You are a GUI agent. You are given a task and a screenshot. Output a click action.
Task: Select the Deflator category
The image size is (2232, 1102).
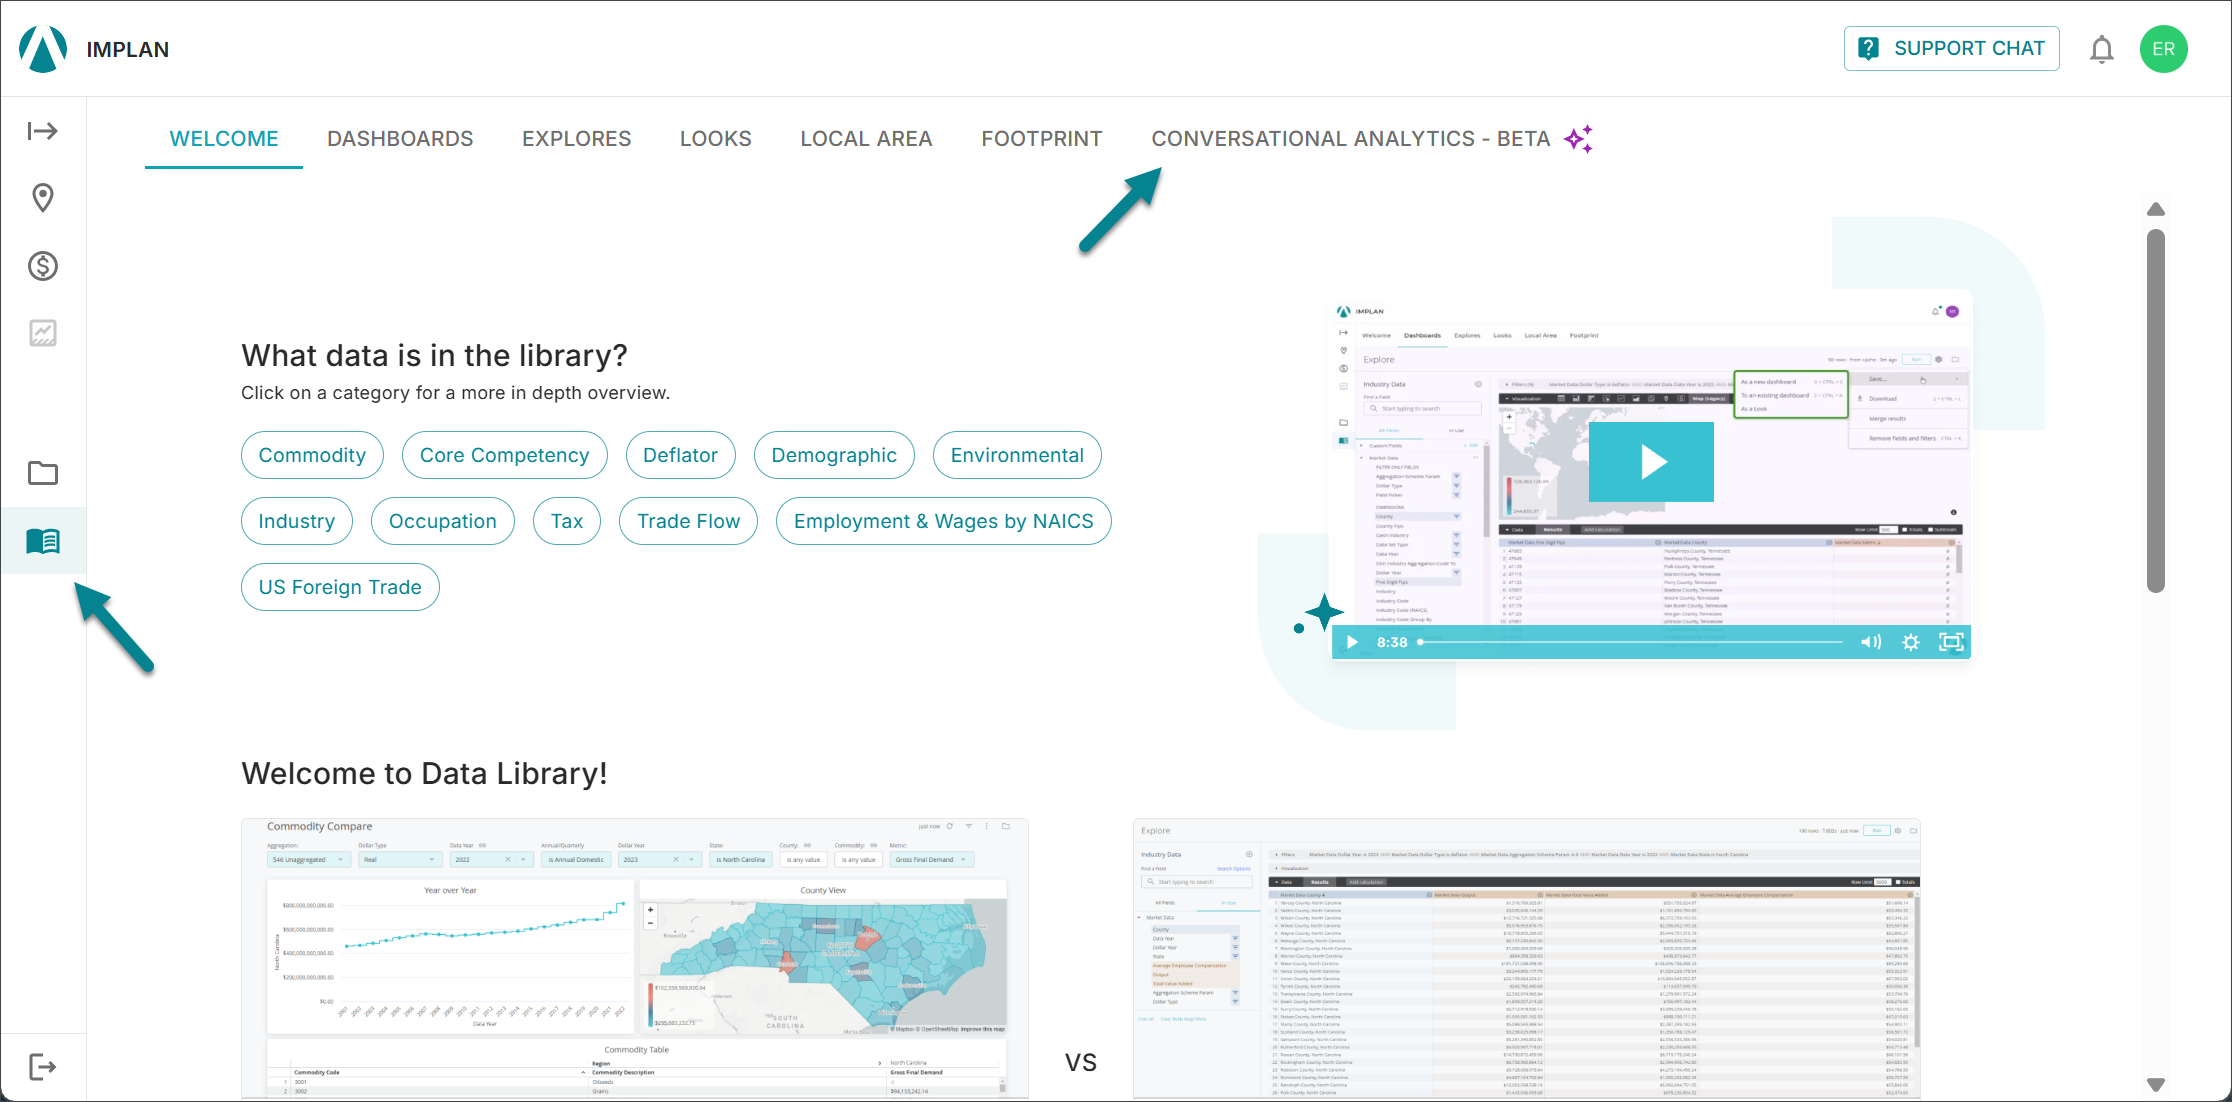[681, 455]
